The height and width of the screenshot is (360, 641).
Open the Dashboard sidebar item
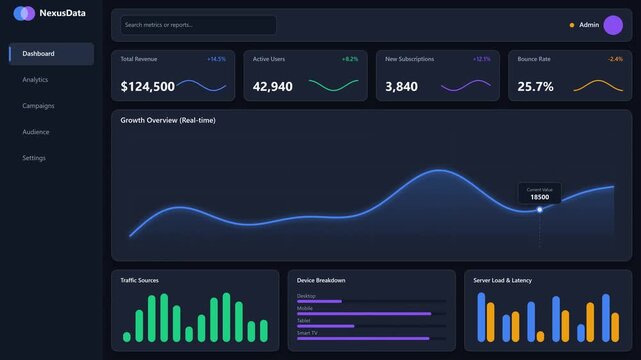pyautogui.click(x=52, y=54)
